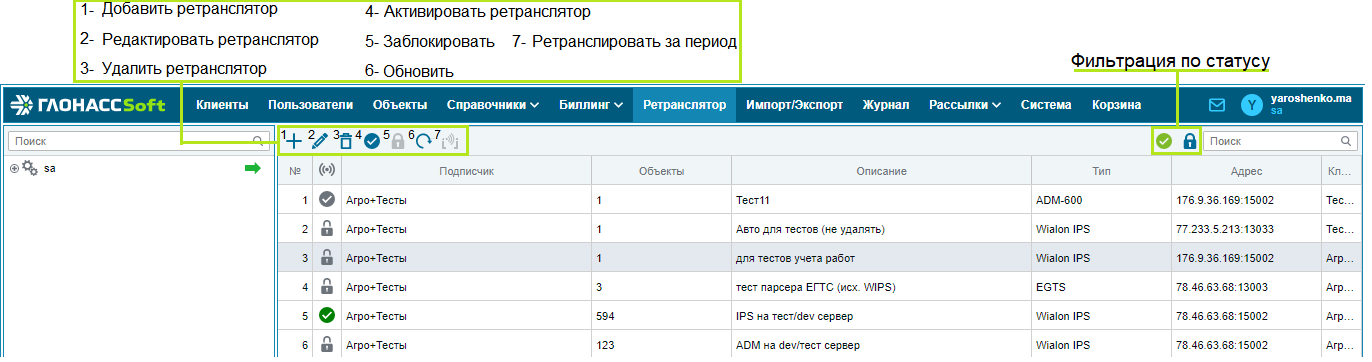Click the pencil icon to edit retranslator
This screenshot has width=1372, height=362.
click(x=320, y=141)
